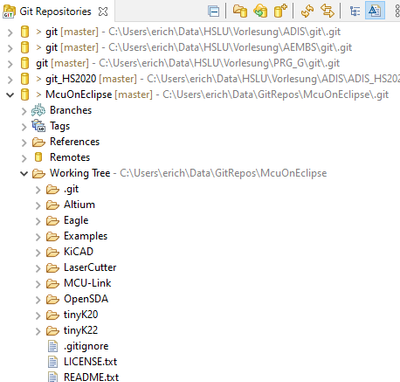Toggle link with editor and selection
The width and height of the screenshot is (400, 382).
[327, 11]
